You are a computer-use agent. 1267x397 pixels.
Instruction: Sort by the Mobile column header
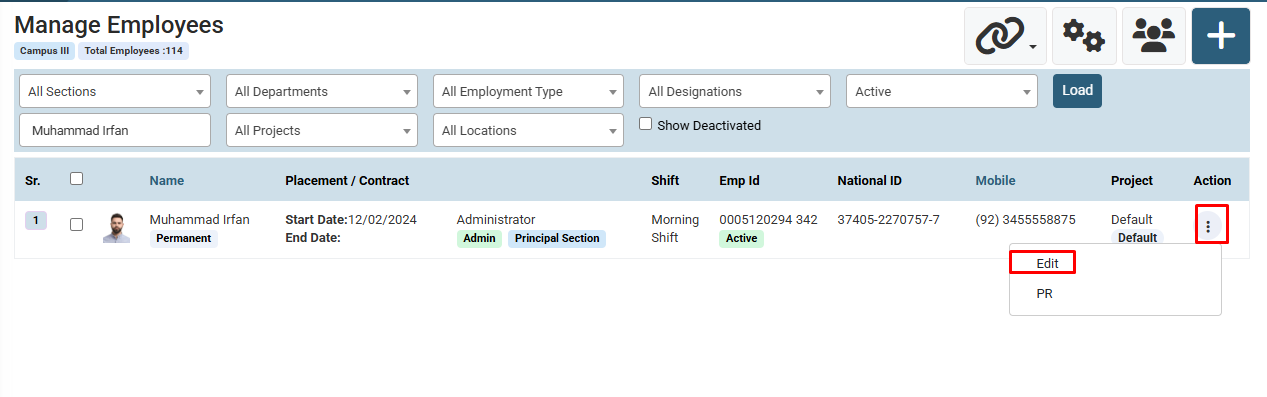(995, 181)
